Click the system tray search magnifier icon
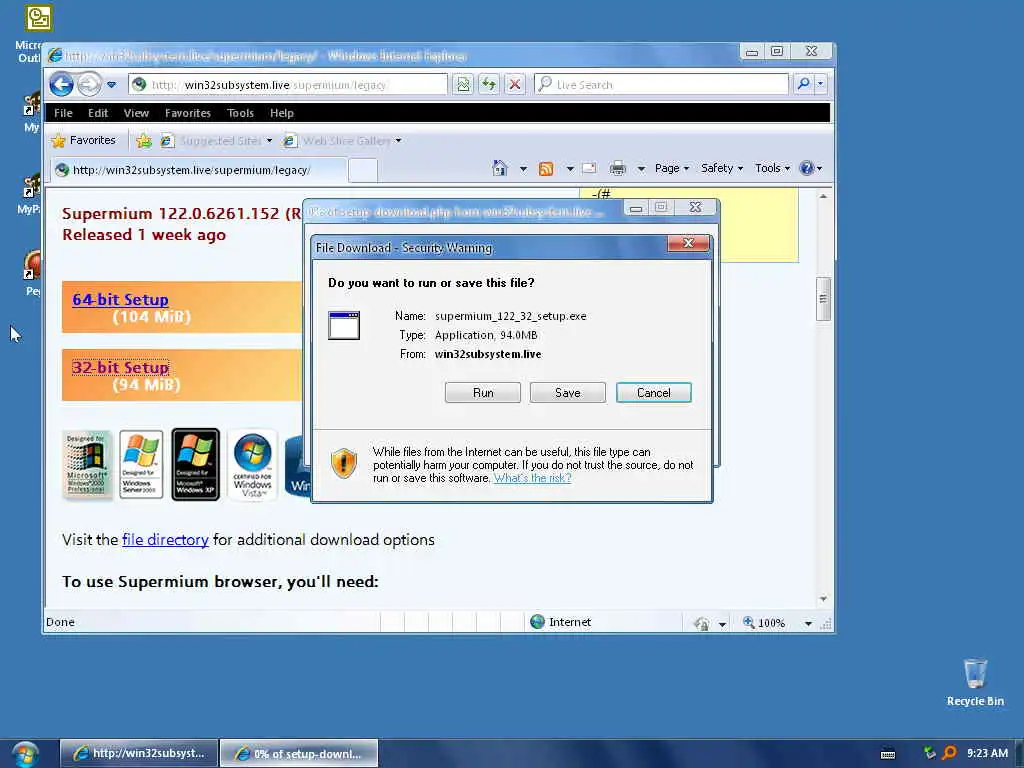This screenshot has width=1024, height=768. pyautogui.click(x=949, y=753)
